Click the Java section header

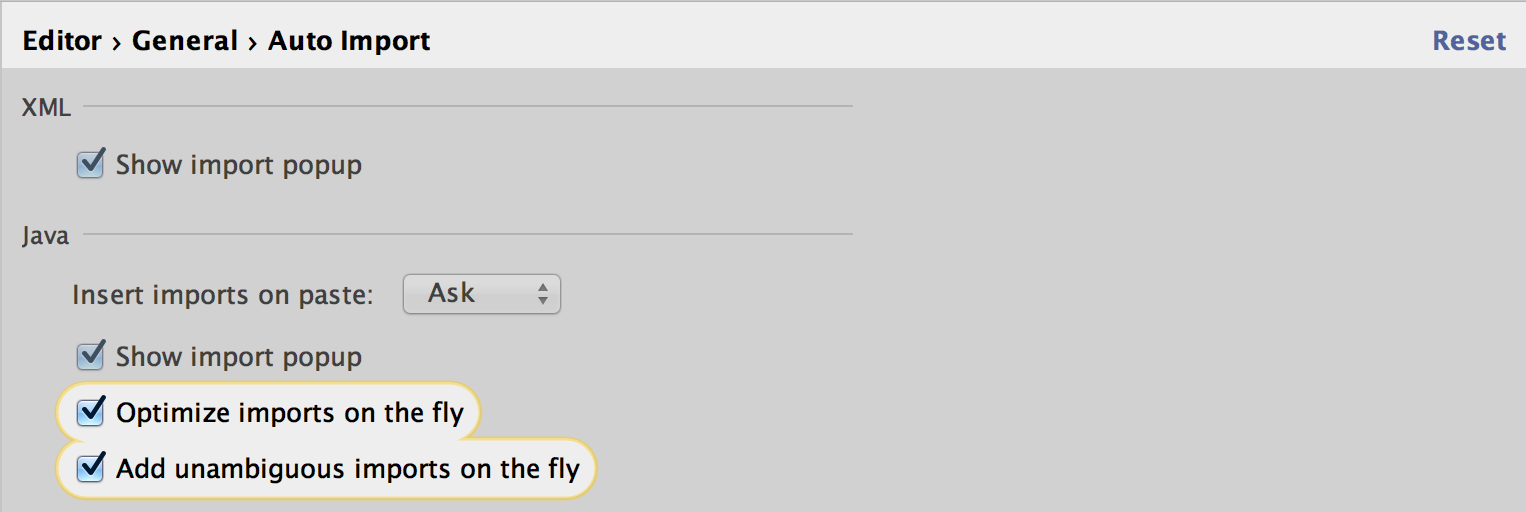45,236
